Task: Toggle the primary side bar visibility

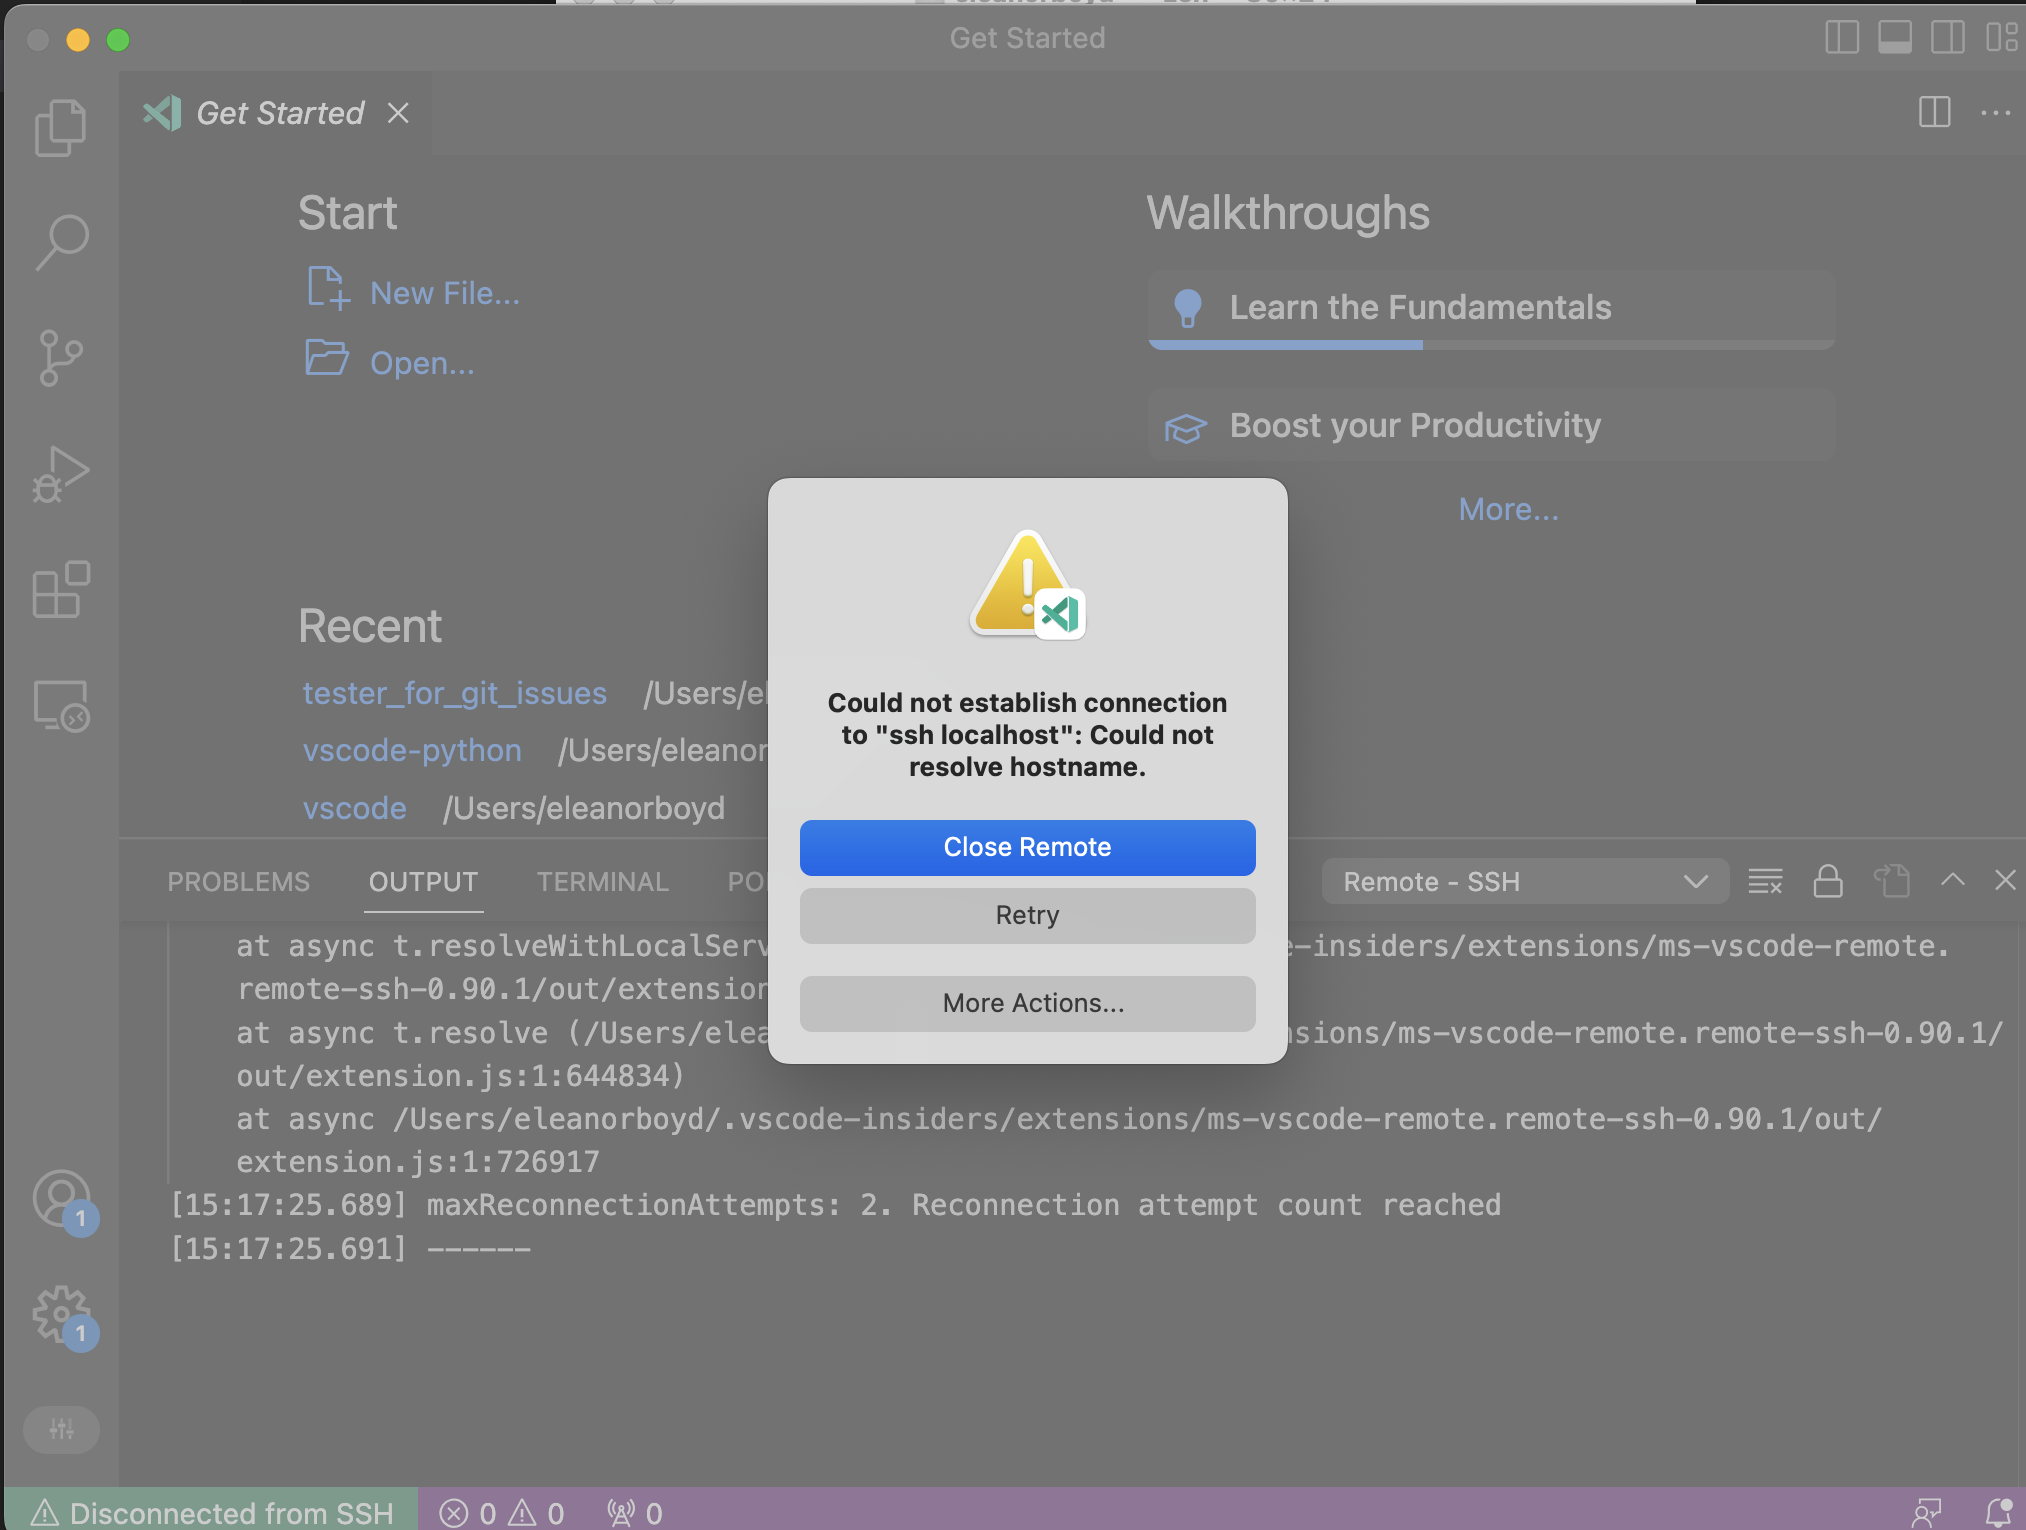Action: click(1841, 38)
